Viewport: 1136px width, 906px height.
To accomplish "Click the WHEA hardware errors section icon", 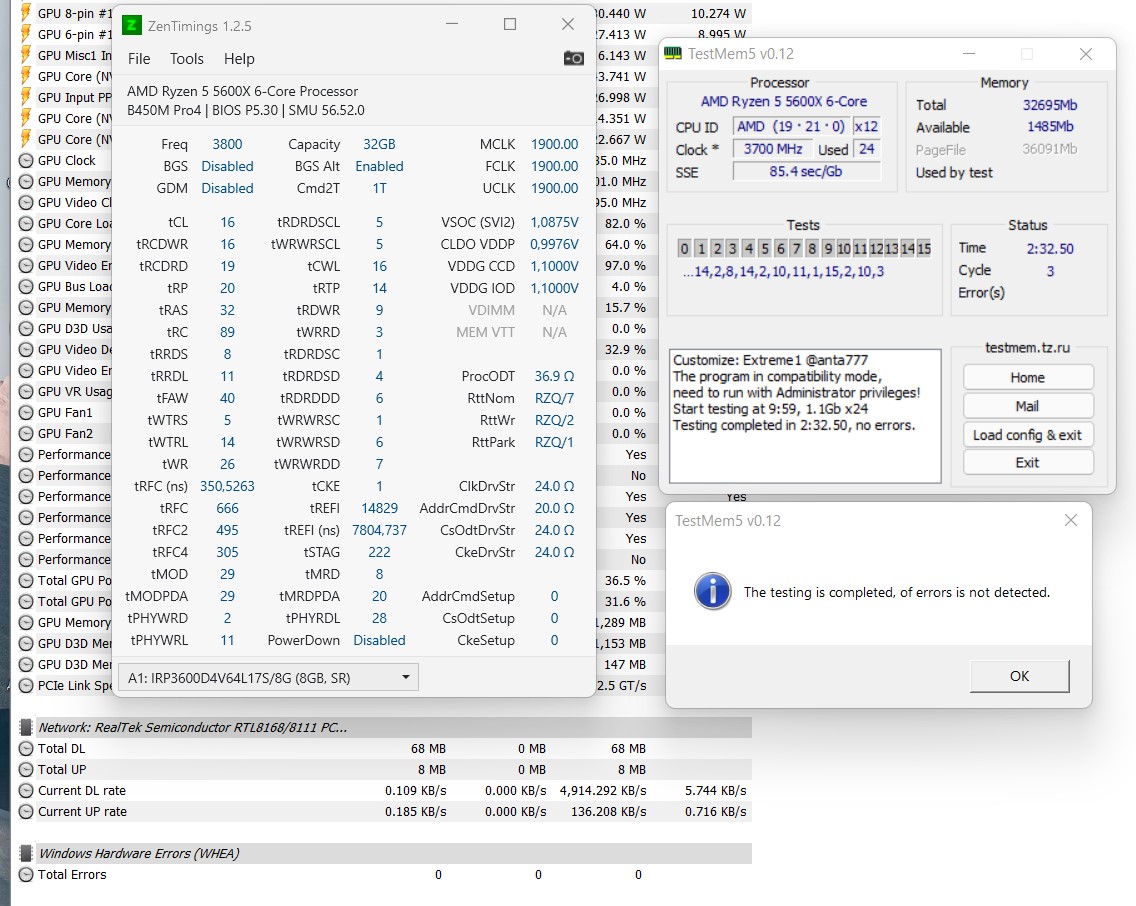I will pyautogui.click(x=26, y=853).
